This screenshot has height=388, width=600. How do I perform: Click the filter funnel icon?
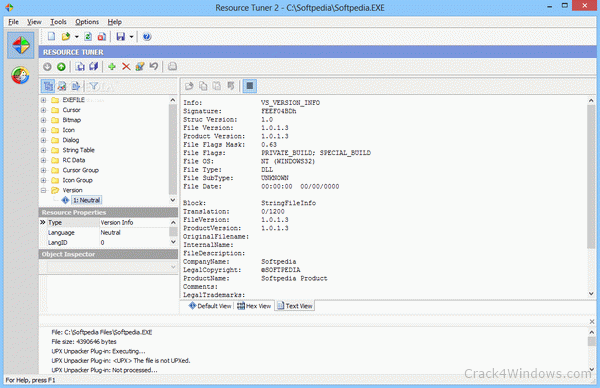94,86
